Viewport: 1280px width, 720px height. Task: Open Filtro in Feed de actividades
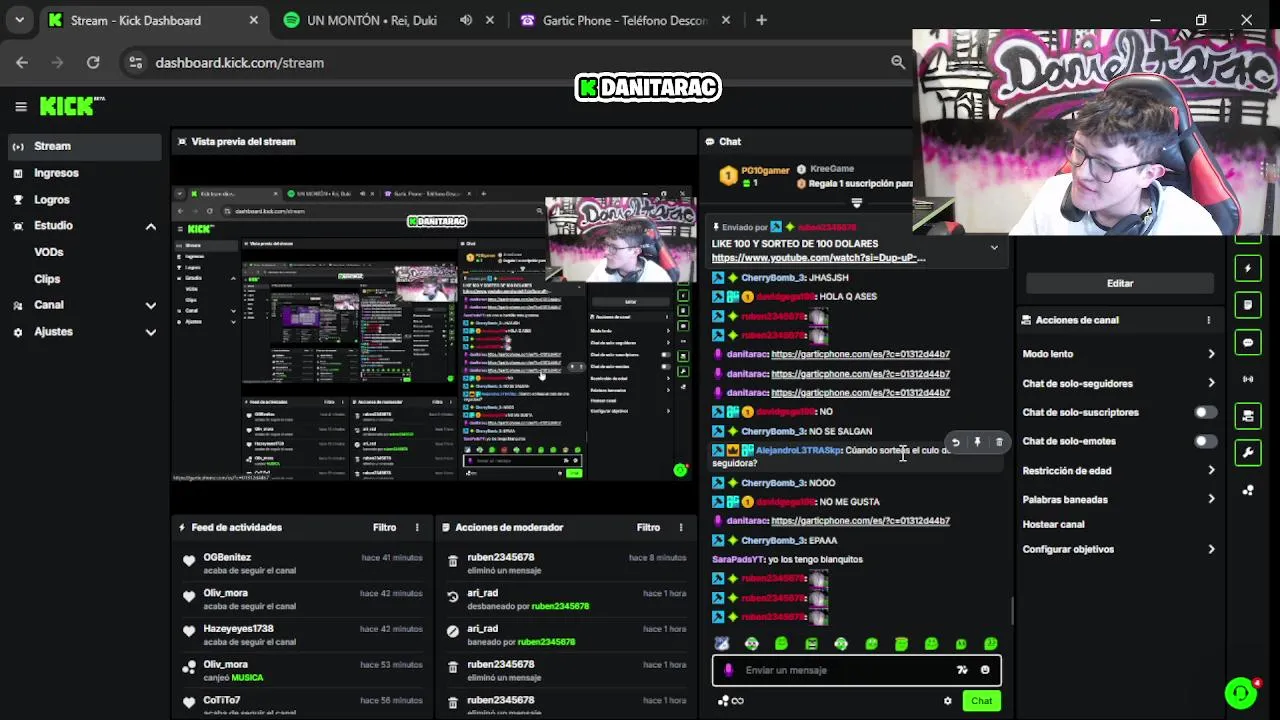pos(385,527)
